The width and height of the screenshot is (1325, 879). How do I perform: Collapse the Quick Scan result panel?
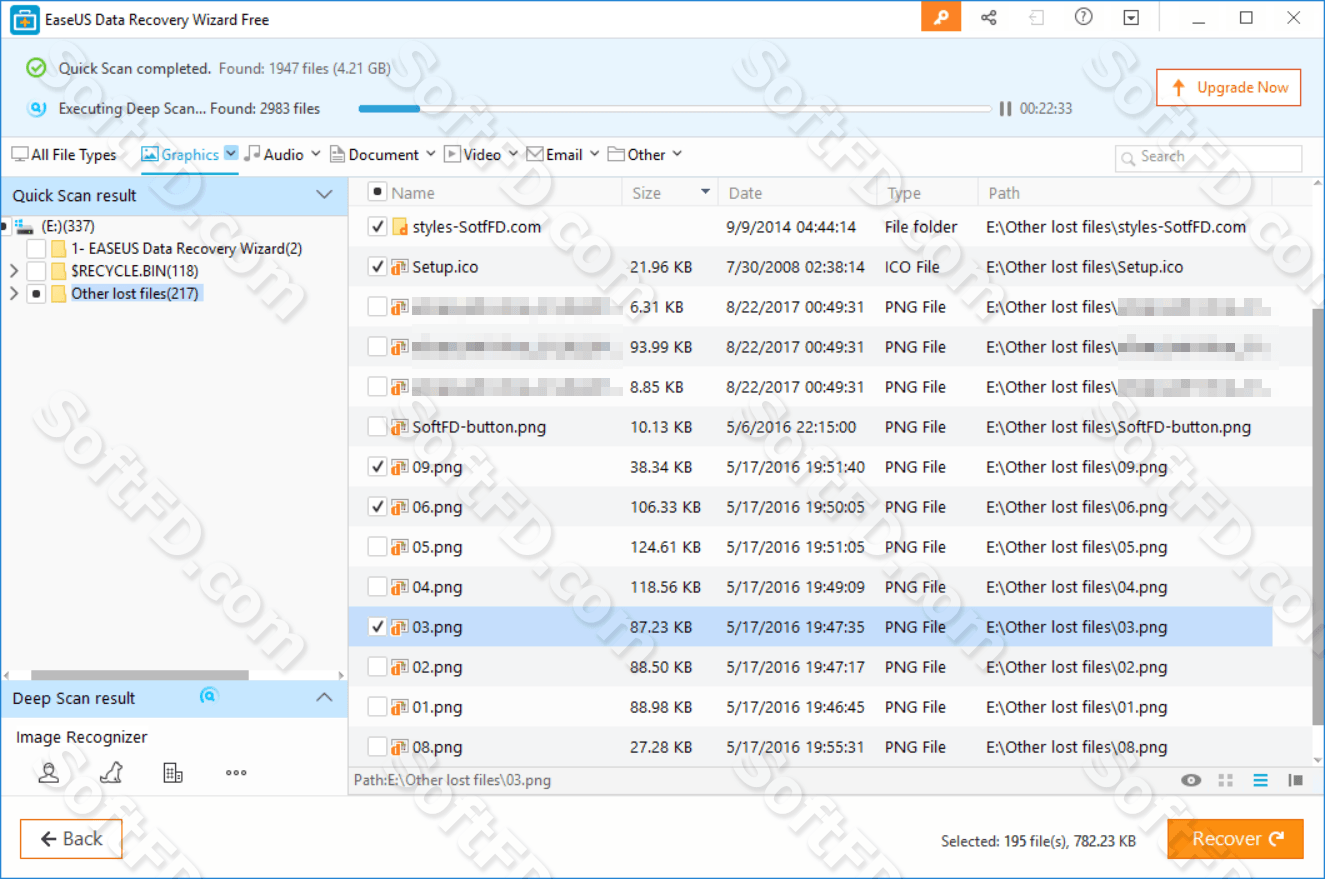coord(324,195)
